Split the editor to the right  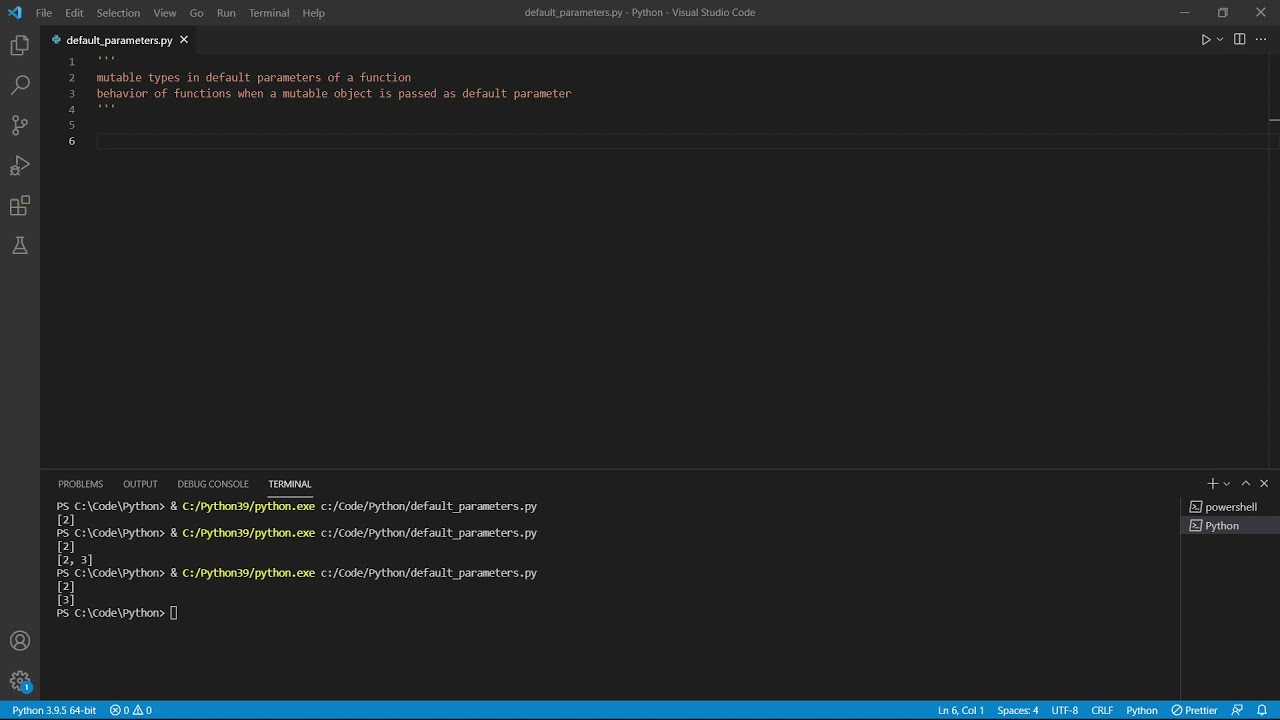1239,40
